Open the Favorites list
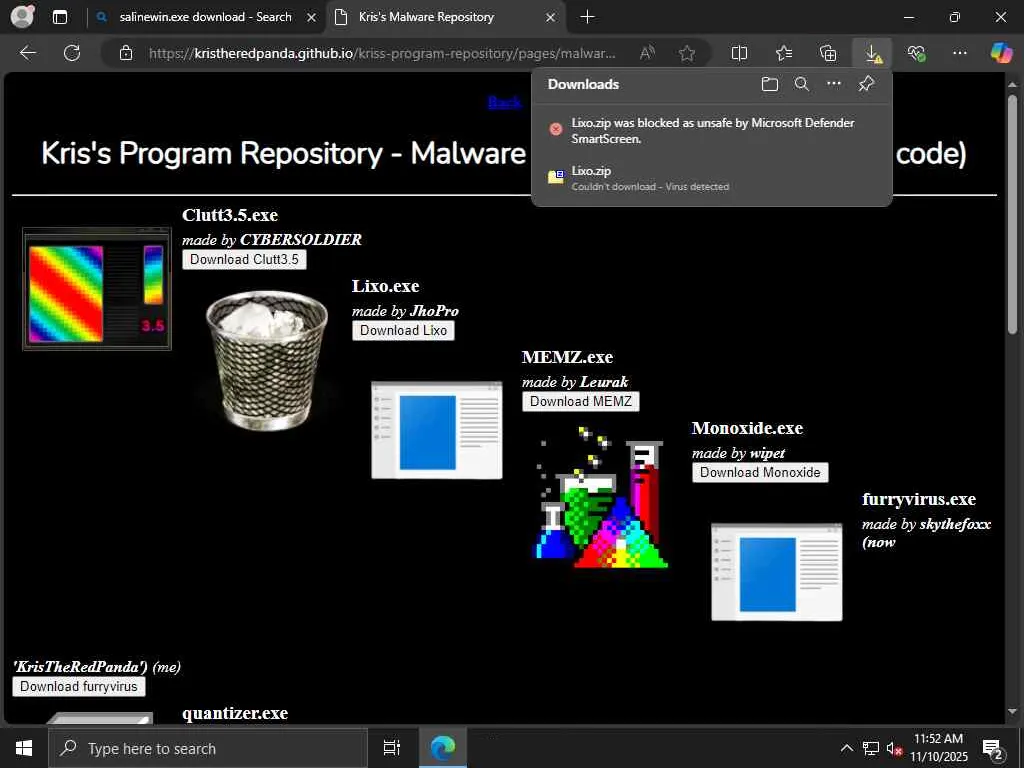Image resolution: width=1024 pixels, height=768 pixels. point(784,53)
